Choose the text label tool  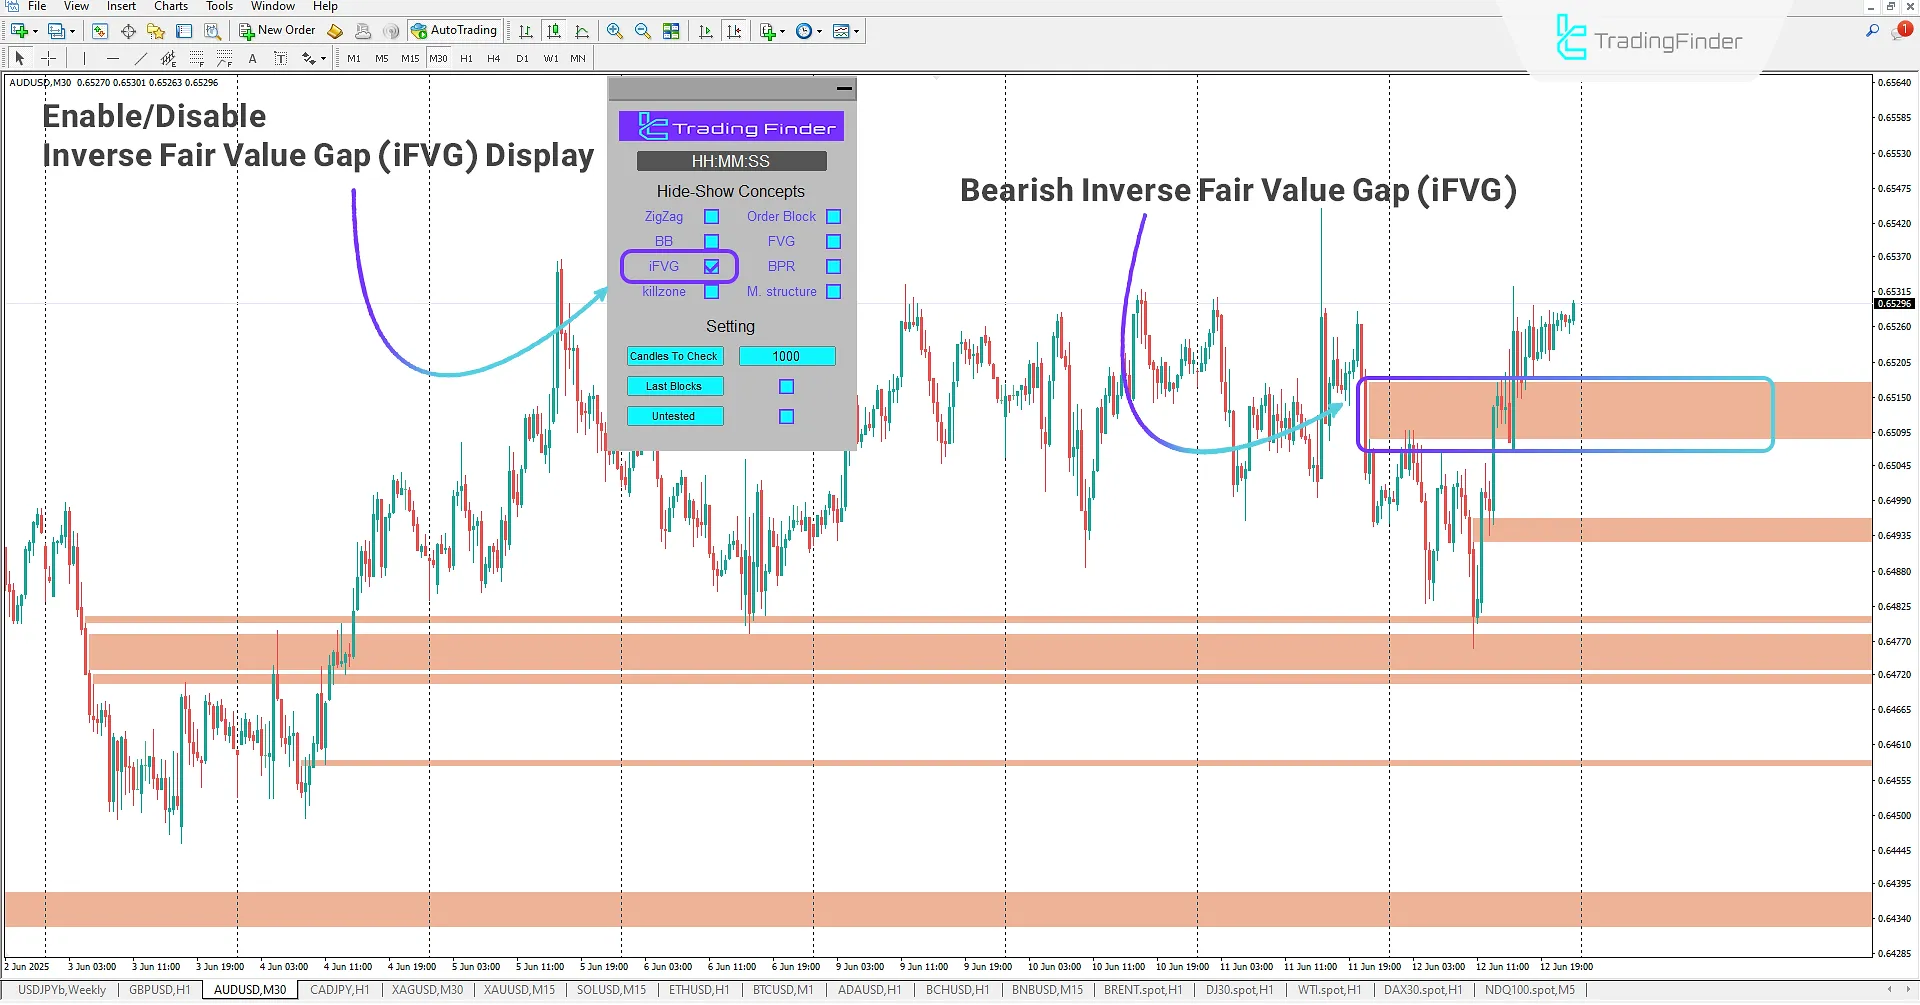253,58
